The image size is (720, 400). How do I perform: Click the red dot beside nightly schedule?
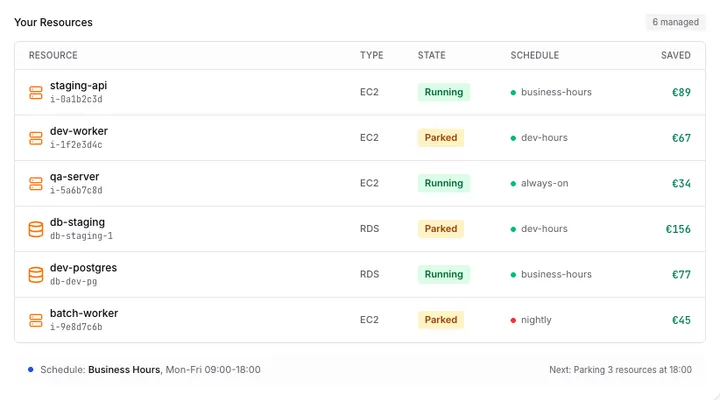click(x=513, y=320)
